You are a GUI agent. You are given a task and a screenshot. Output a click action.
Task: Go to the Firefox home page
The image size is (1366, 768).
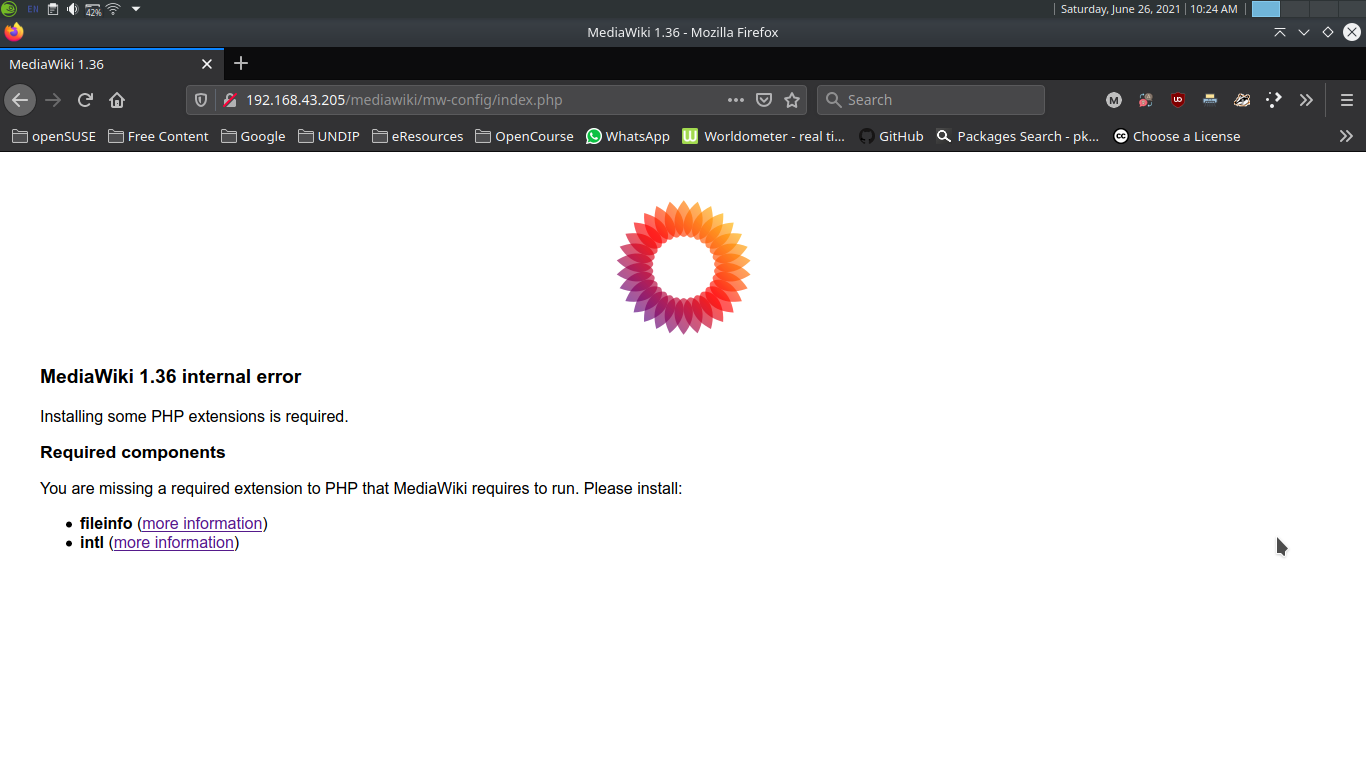(117, 100)
